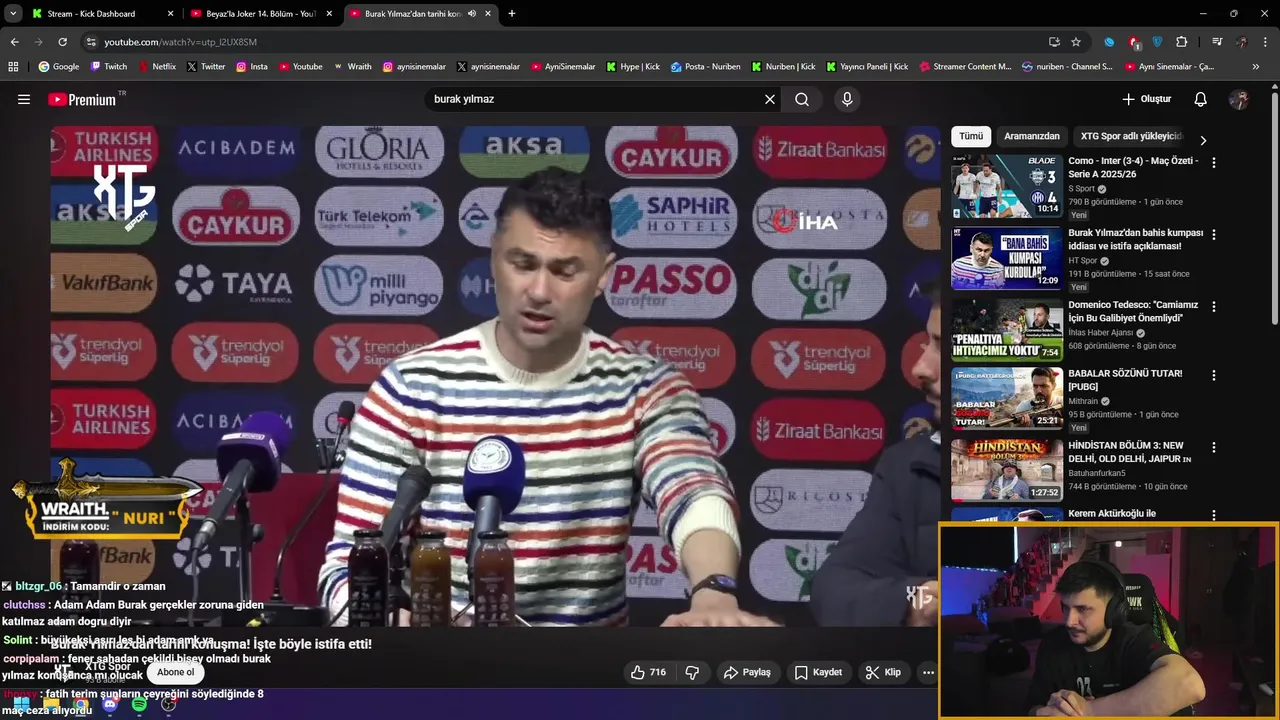
Task: Open Como - Inter (3-4) title link
Action: tap(1133, 167)
